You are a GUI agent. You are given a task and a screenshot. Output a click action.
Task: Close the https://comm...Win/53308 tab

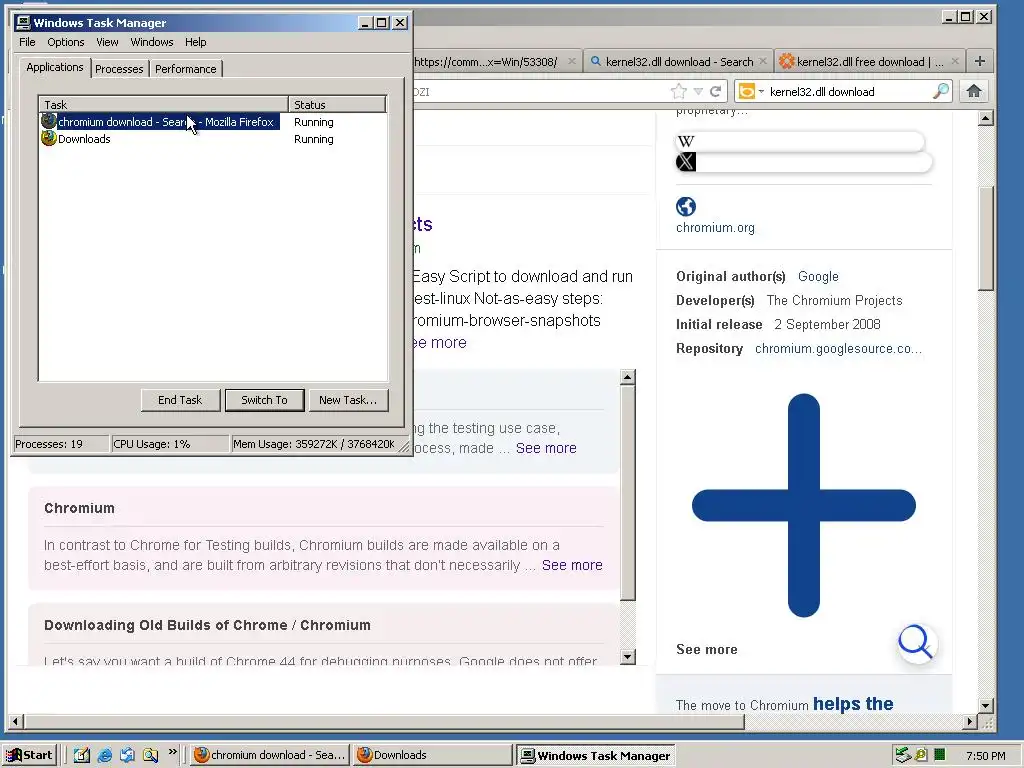click(x=571, y=61)
